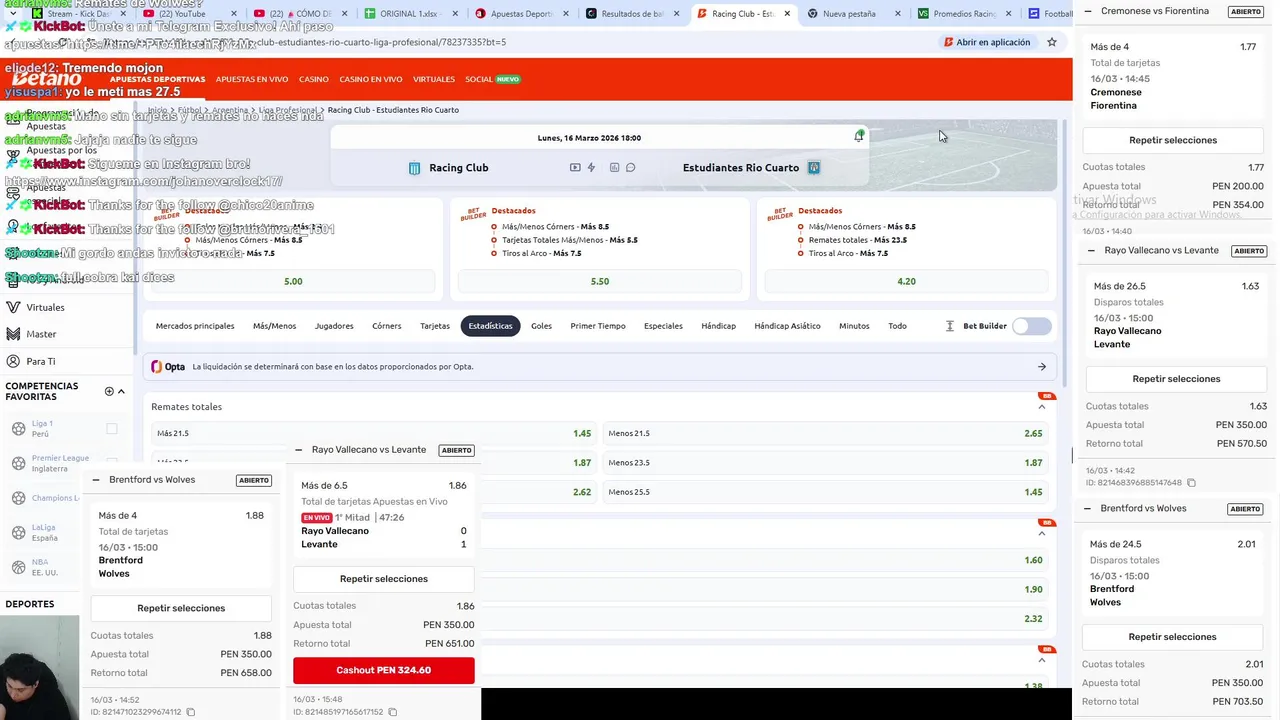
Task: Click the lightning bolt match icon
Action: point(592,168)
